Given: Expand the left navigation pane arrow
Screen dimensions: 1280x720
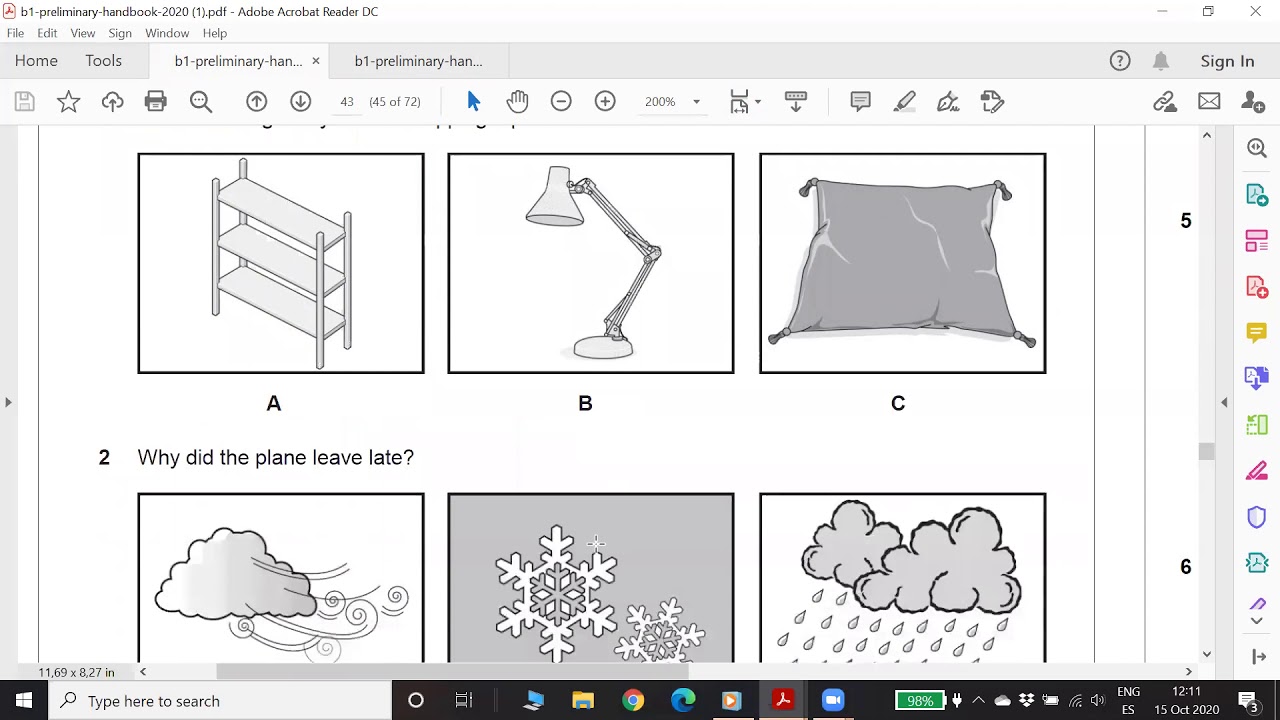Looking at the screenshot, I should pos(8,402).
